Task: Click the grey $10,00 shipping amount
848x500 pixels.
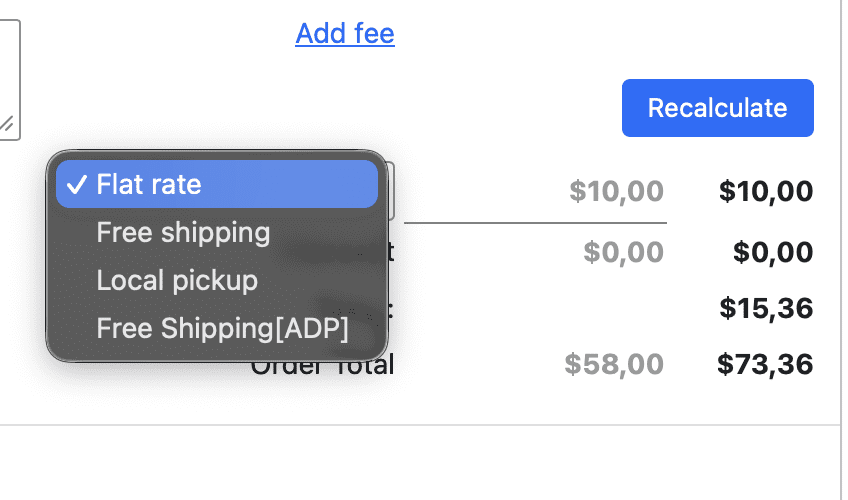Action: click(x=616, y=190)
